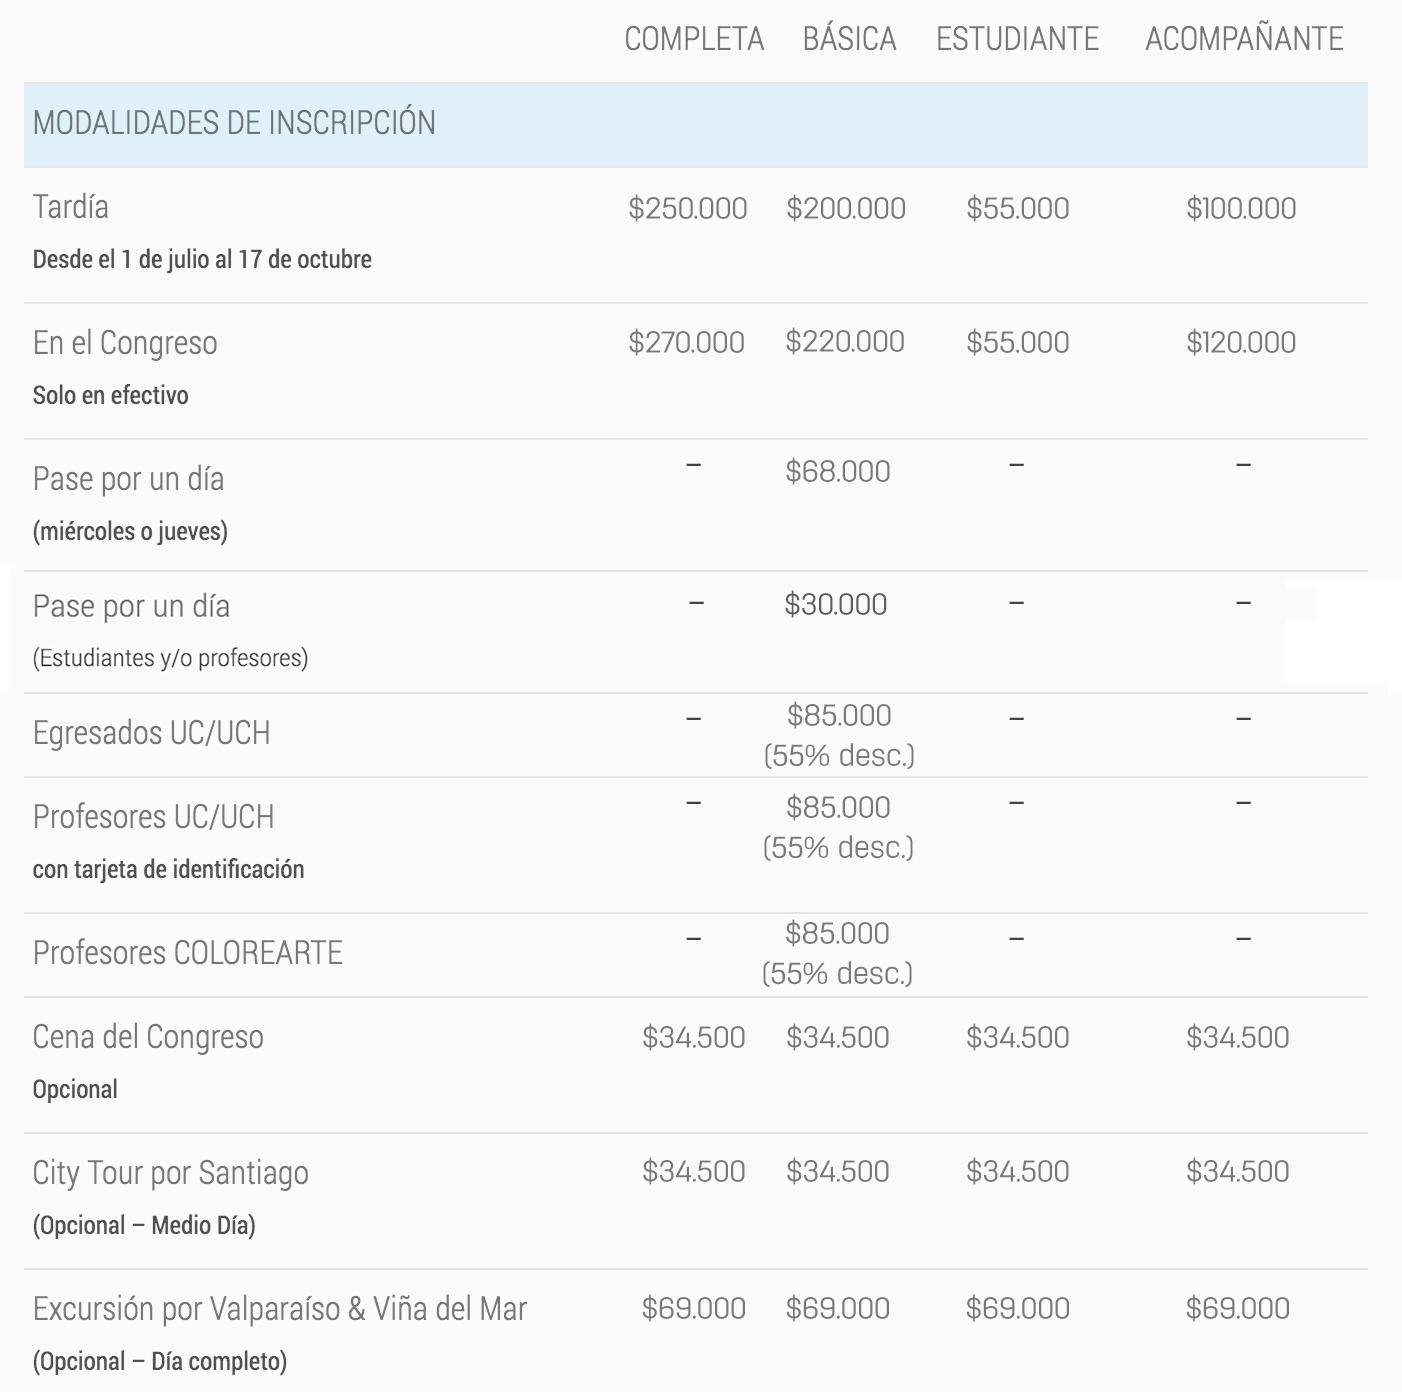Click the 'Solo en efectivo' note
This screenshot has height=1392, width=1402.
pos(110,395)
